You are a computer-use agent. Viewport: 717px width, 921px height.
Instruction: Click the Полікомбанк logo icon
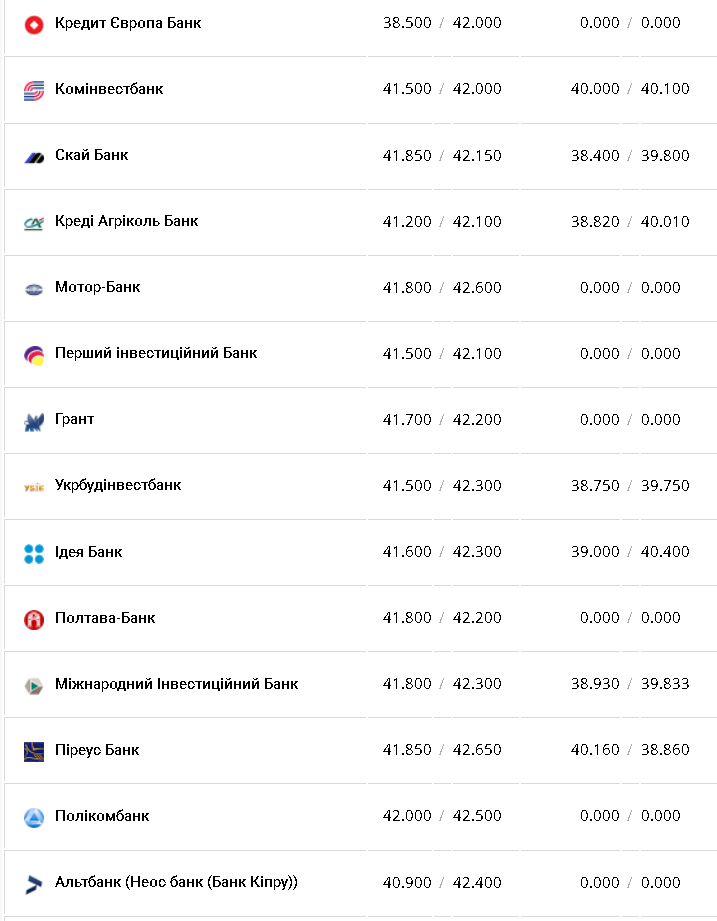pyautogui.click(x=34, y=817)
